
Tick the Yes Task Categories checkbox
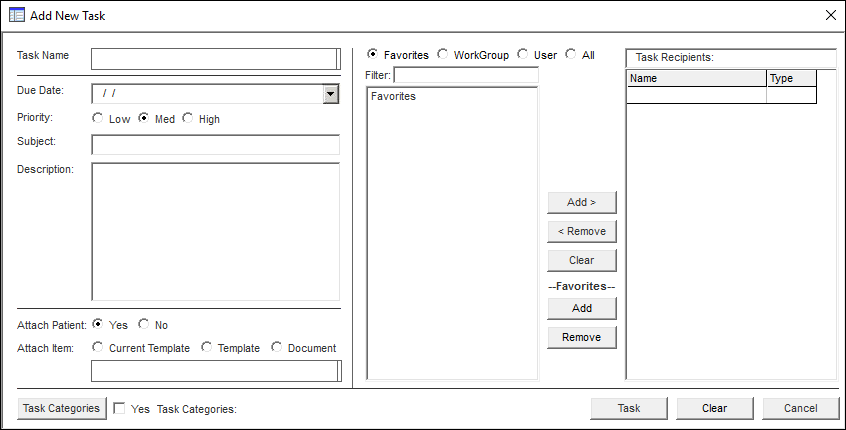[119, 408]
